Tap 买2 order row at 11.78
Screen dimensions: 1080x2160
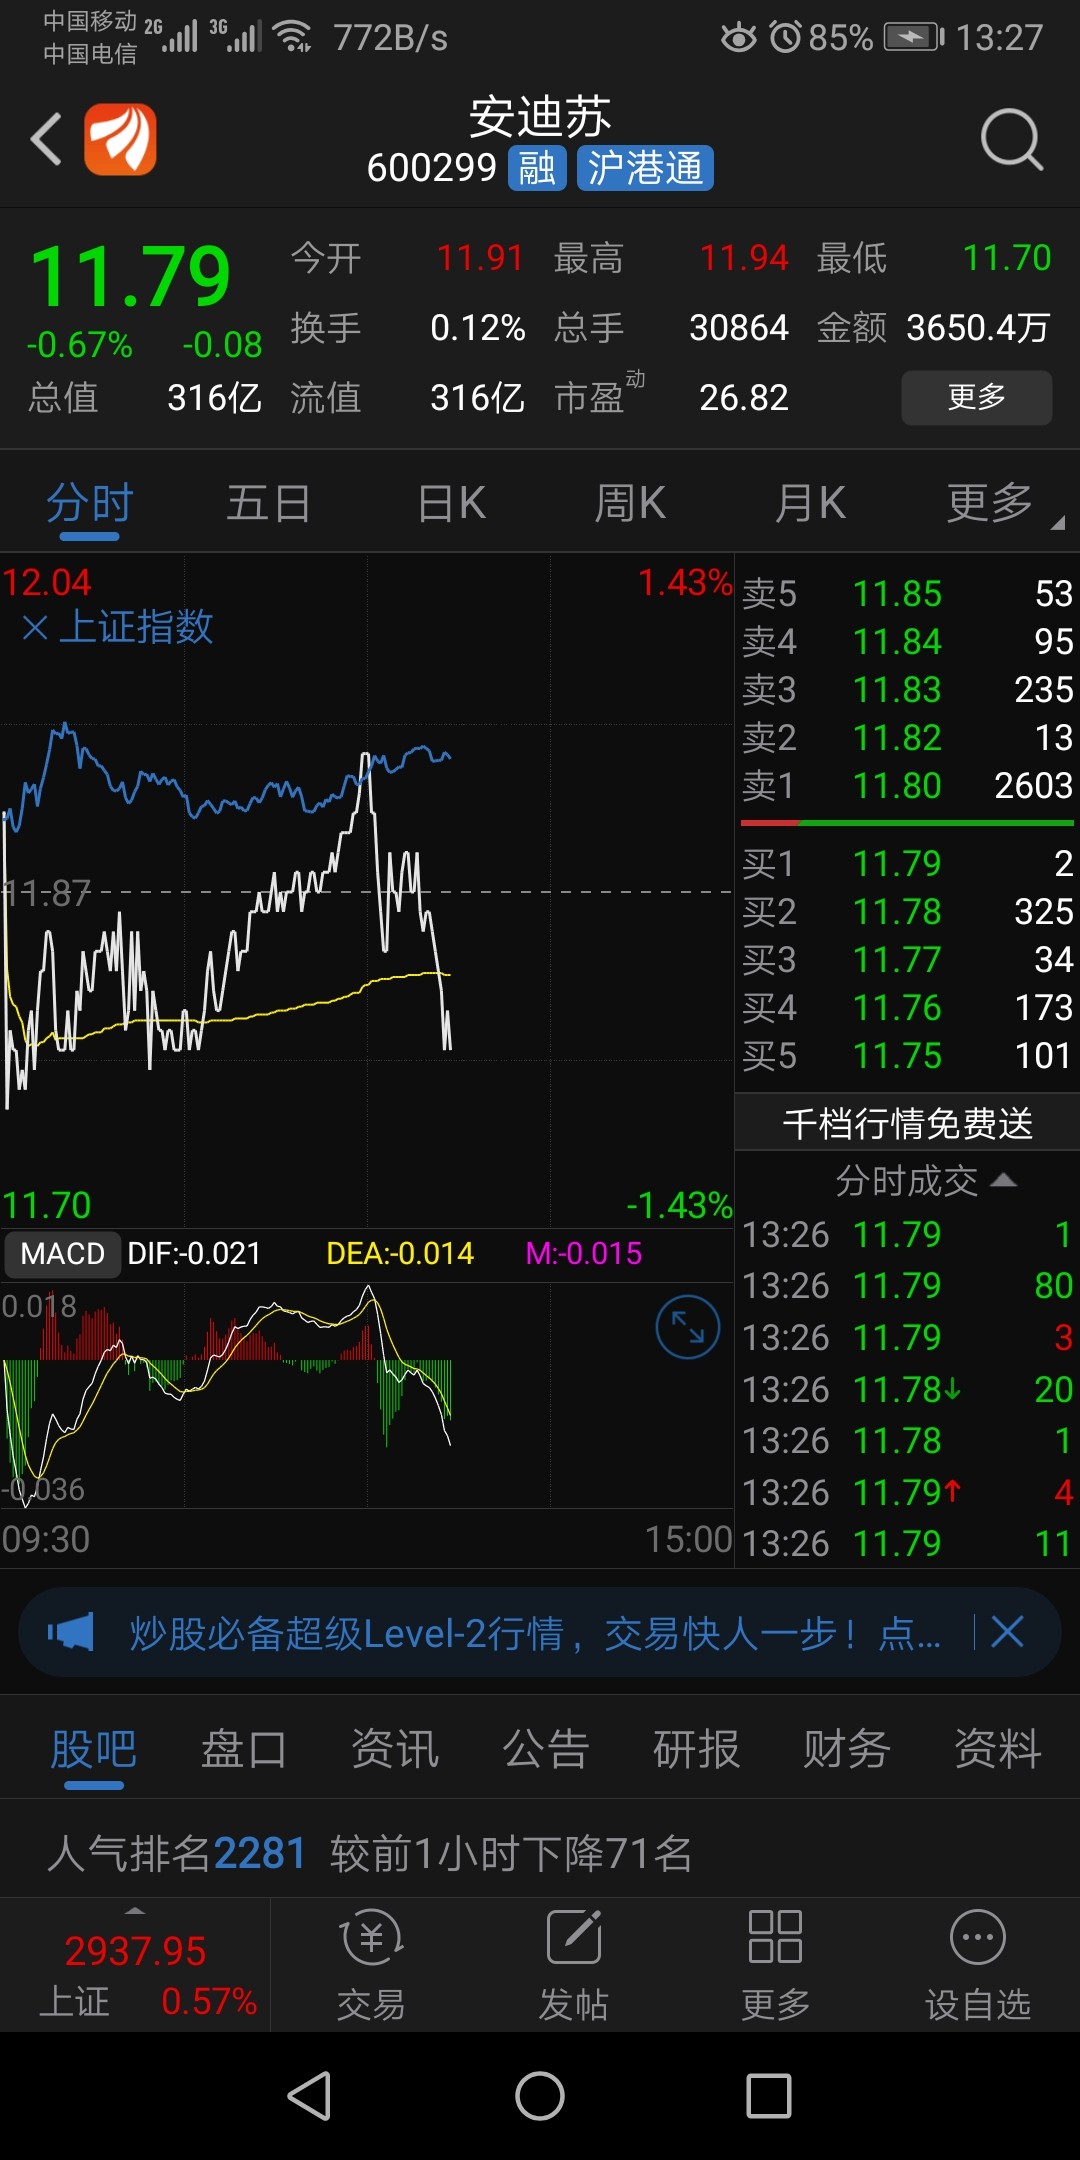[x=908, y=911]
